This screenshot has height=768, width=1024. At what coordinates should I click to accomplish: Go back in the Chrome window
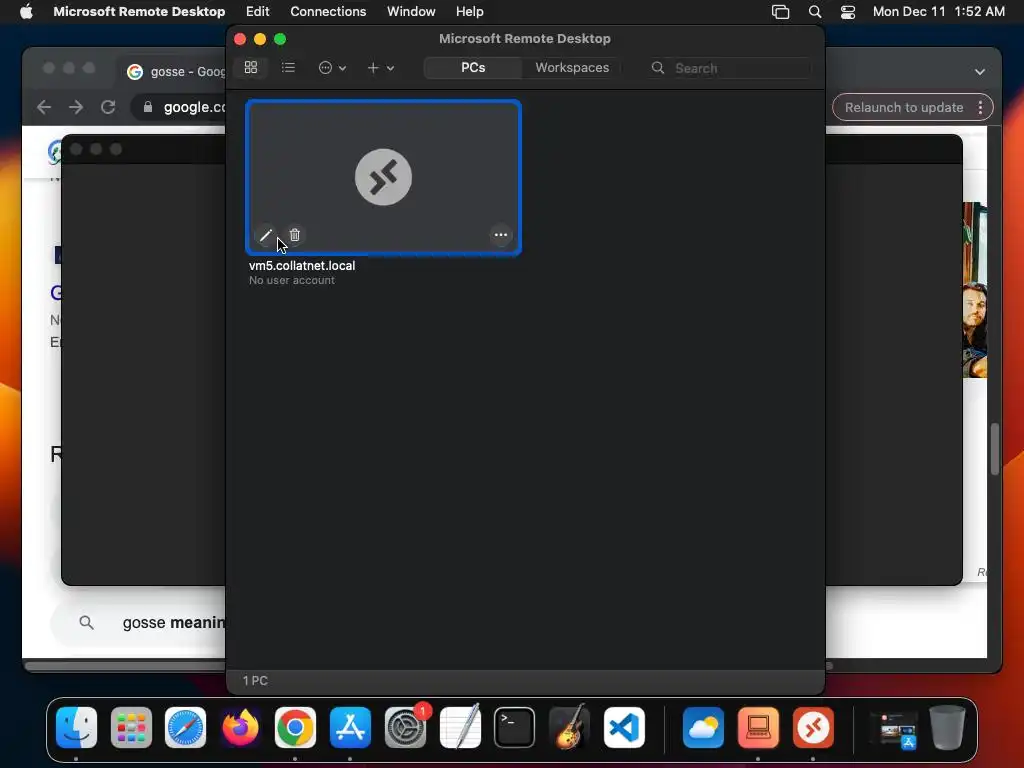44,107
